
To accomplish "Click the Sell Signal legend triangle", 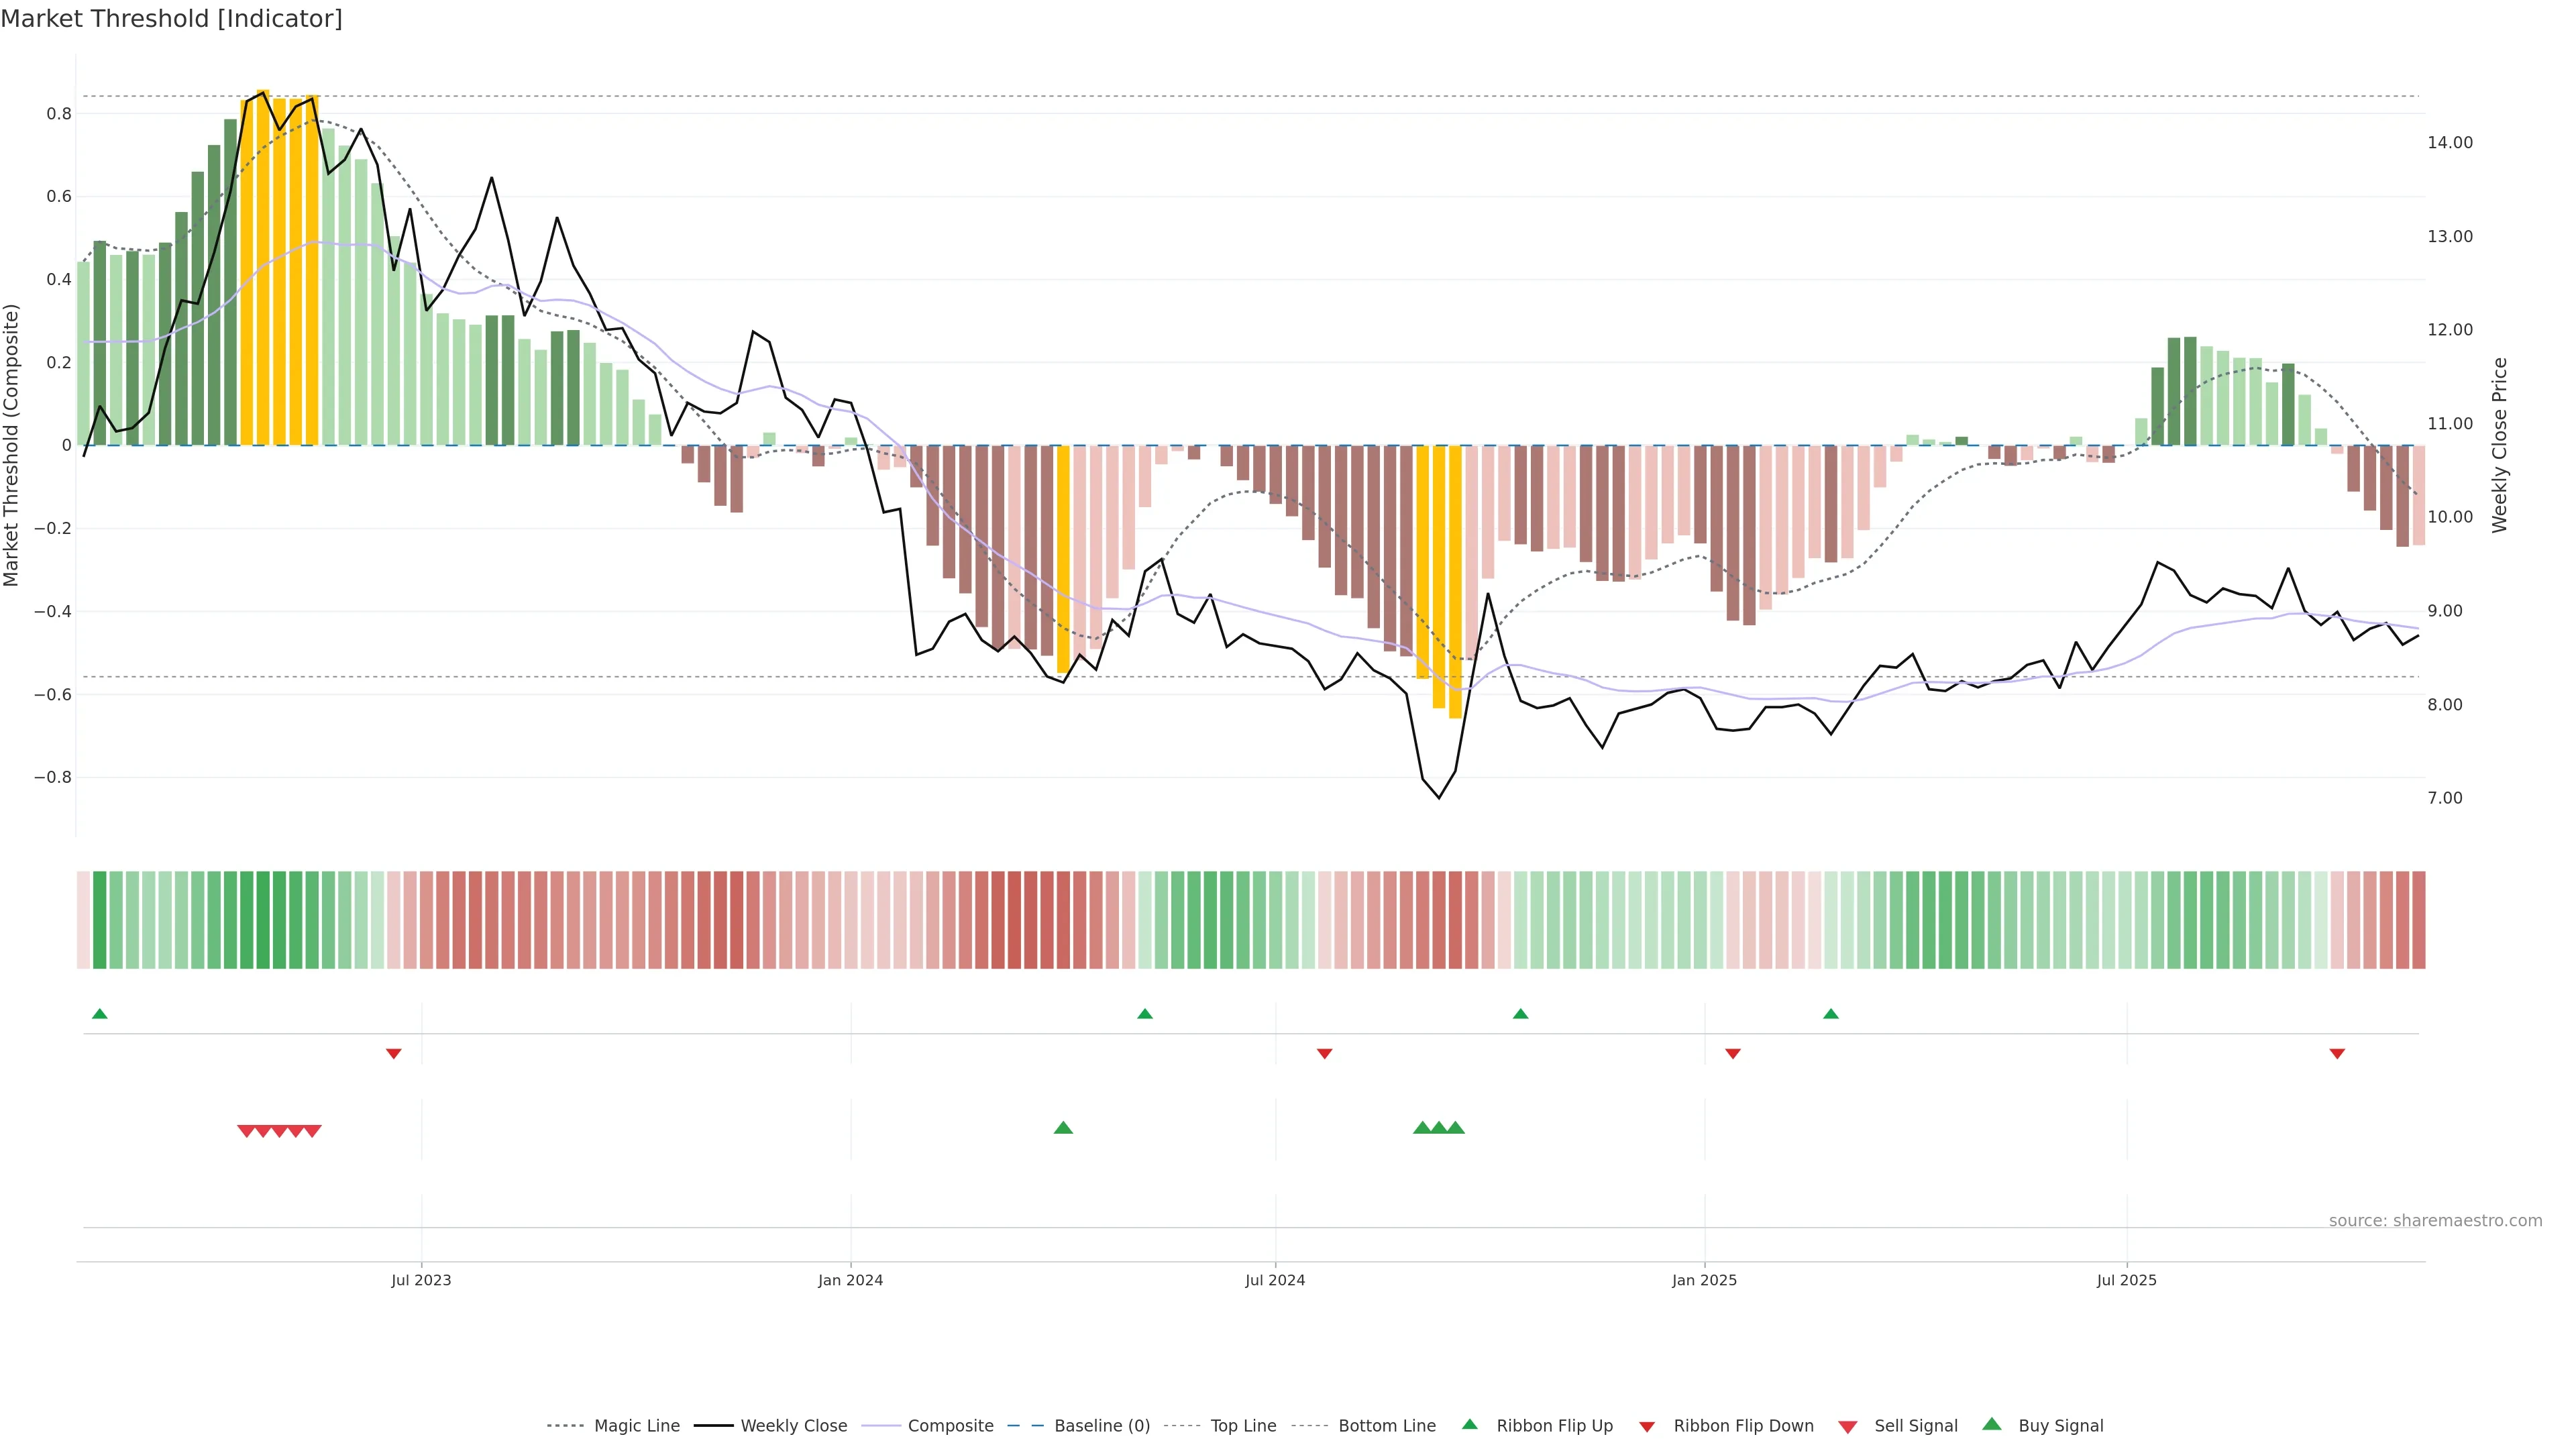I will 1848,1427.
